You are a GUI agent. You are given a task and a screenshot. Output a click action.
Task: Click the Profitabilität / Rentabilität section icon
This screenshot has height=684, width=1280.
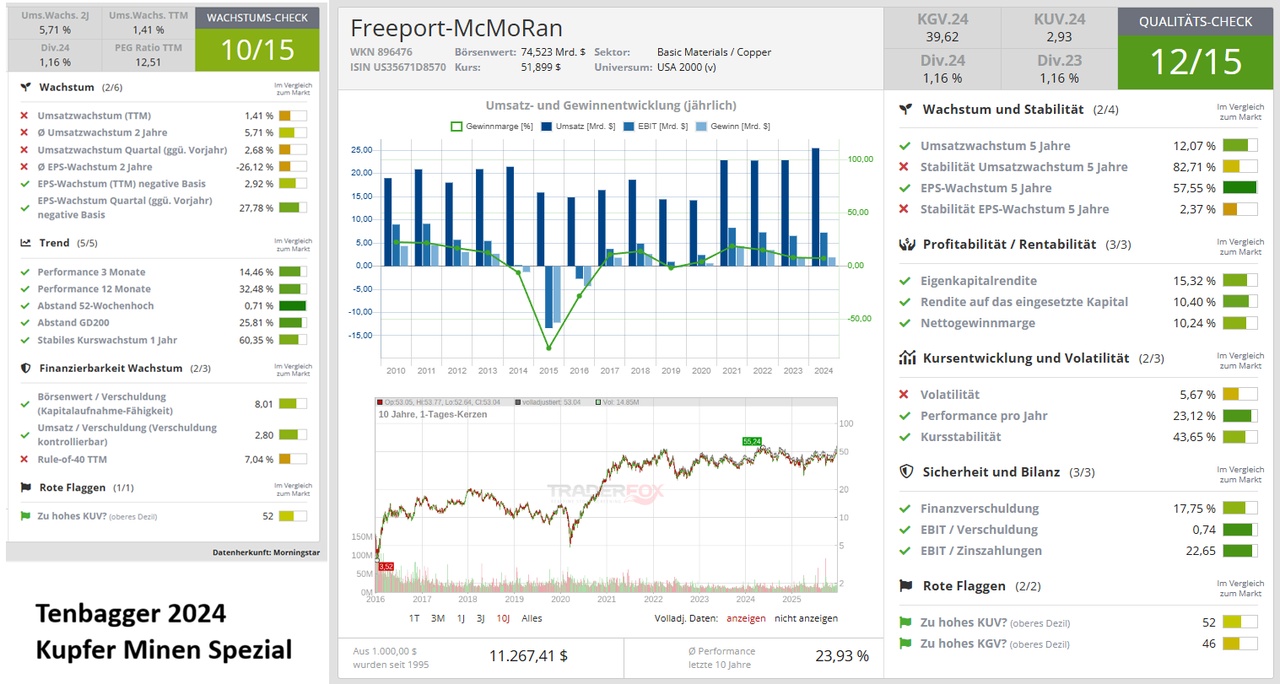tap(907, 244)
